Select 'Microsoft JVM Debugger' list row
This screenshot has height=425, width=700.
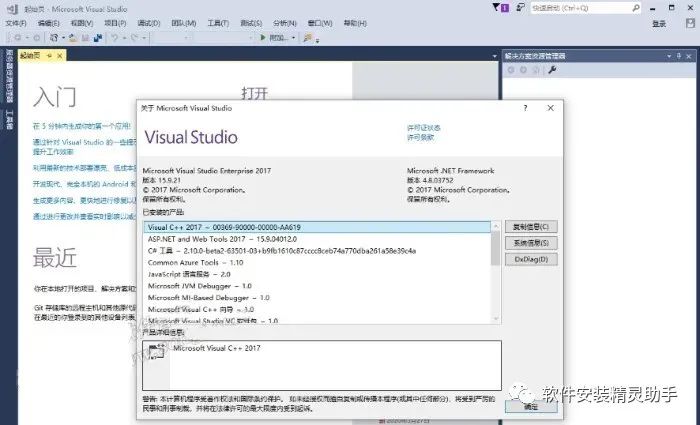click(x=317, y=286)
